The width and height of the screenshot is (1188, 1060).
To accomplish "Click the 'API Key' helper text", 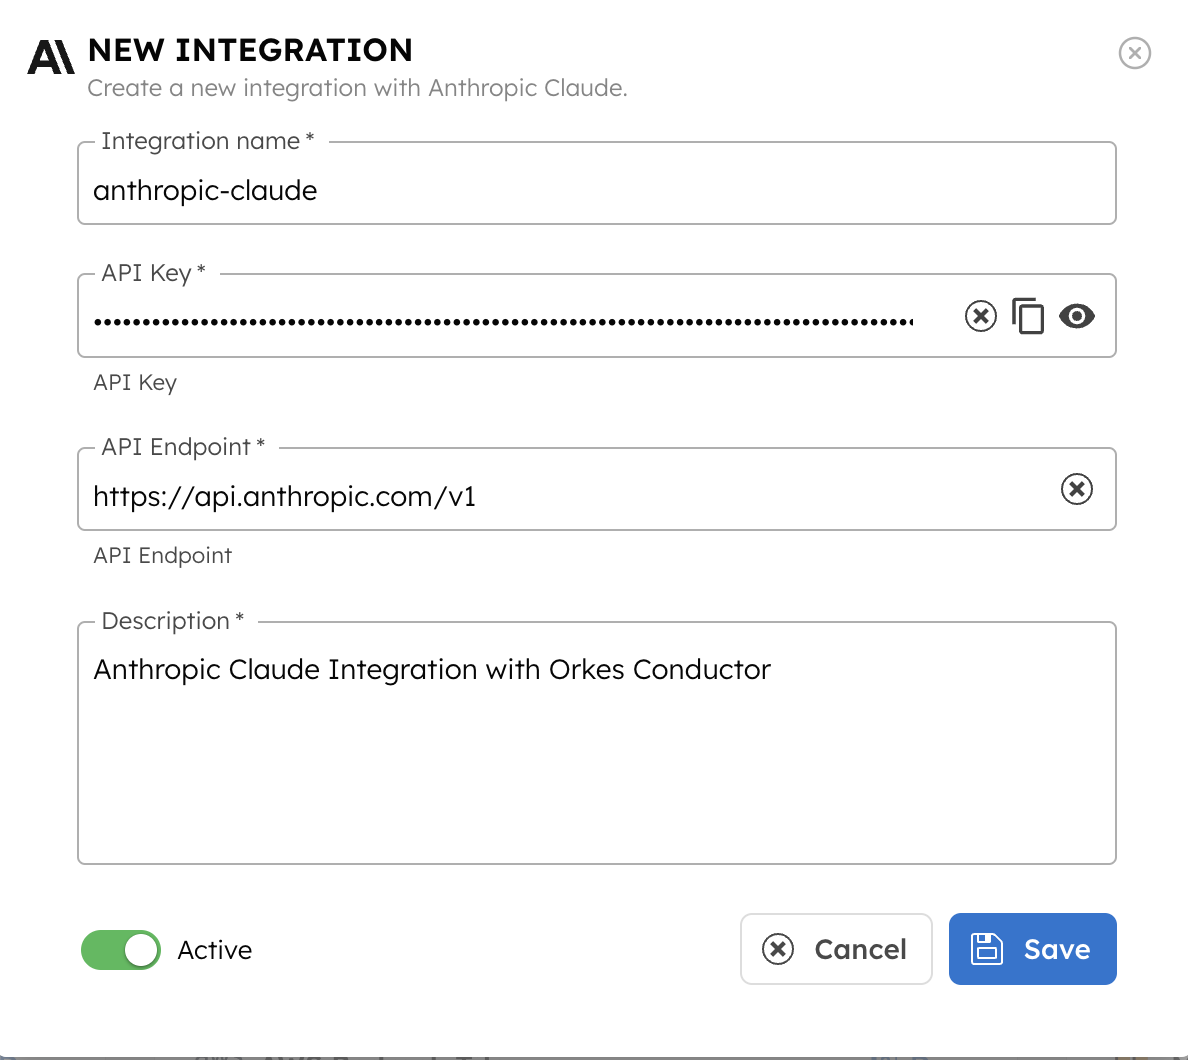I will point(135,383).
